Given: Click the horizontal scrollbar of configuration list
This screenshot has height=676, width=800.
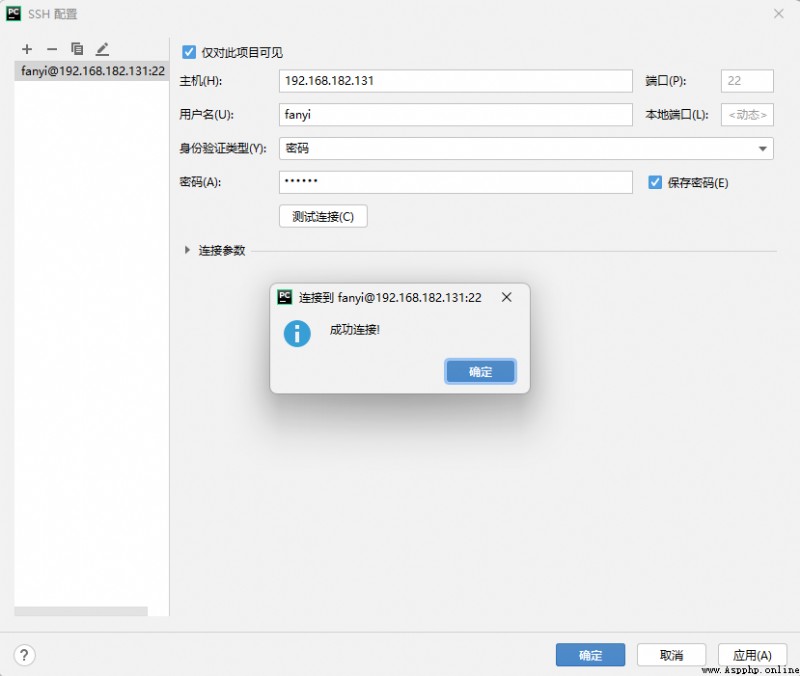Looking at the screenshot, I should click(81, 611).
